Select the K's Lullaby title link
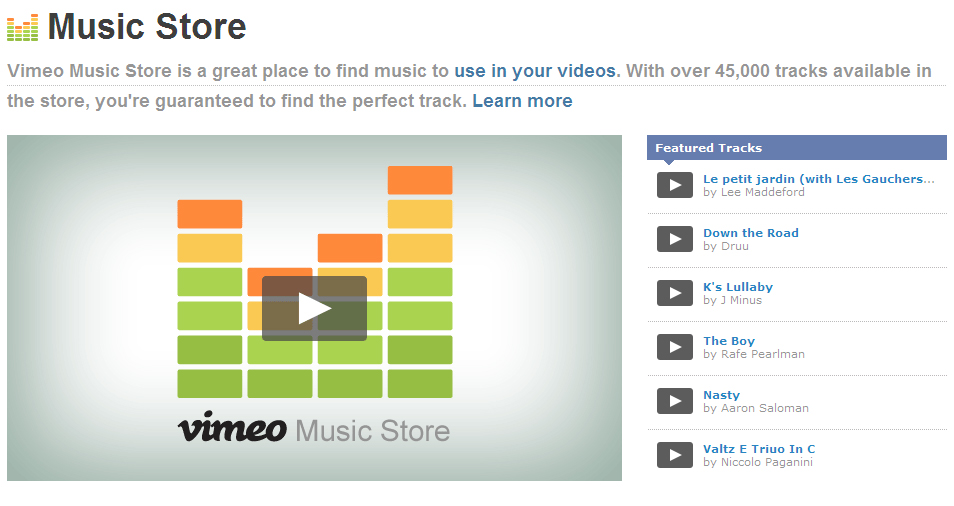 coord(738,287)
